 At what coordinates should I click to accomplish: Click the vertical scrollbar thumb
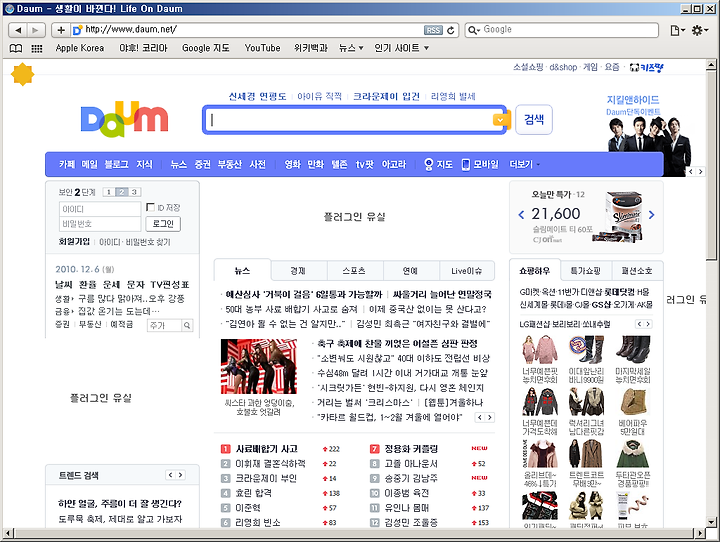point(711,164)
